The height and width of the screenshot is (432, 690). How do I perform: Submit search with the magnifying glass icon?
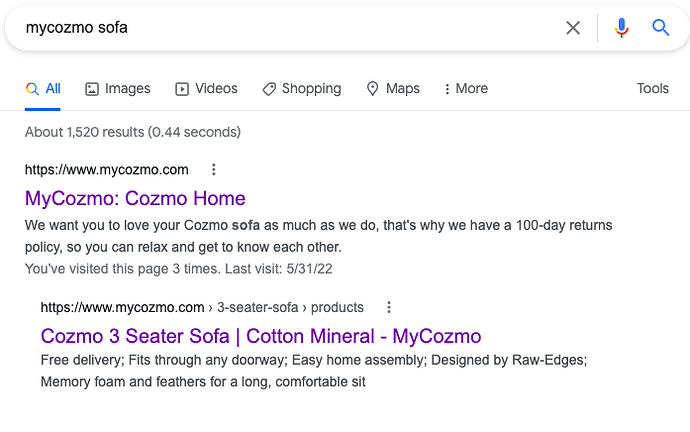[x=661, y=28]
